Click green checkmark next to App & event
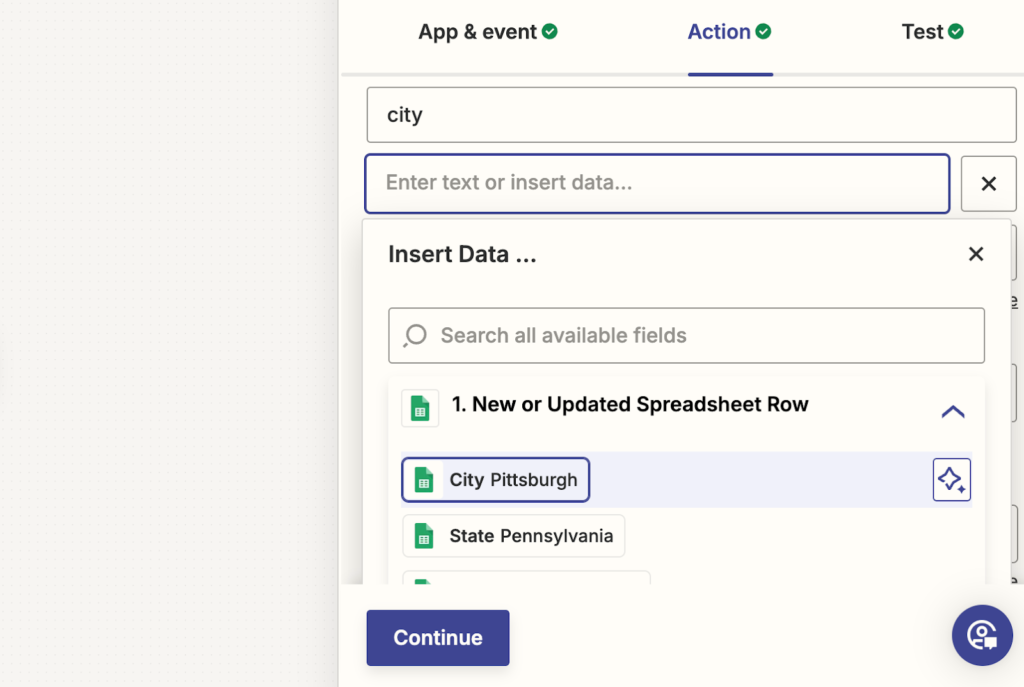Image resolution: width=1024 pixels, height=687 pixels. [x=550, y=32]
